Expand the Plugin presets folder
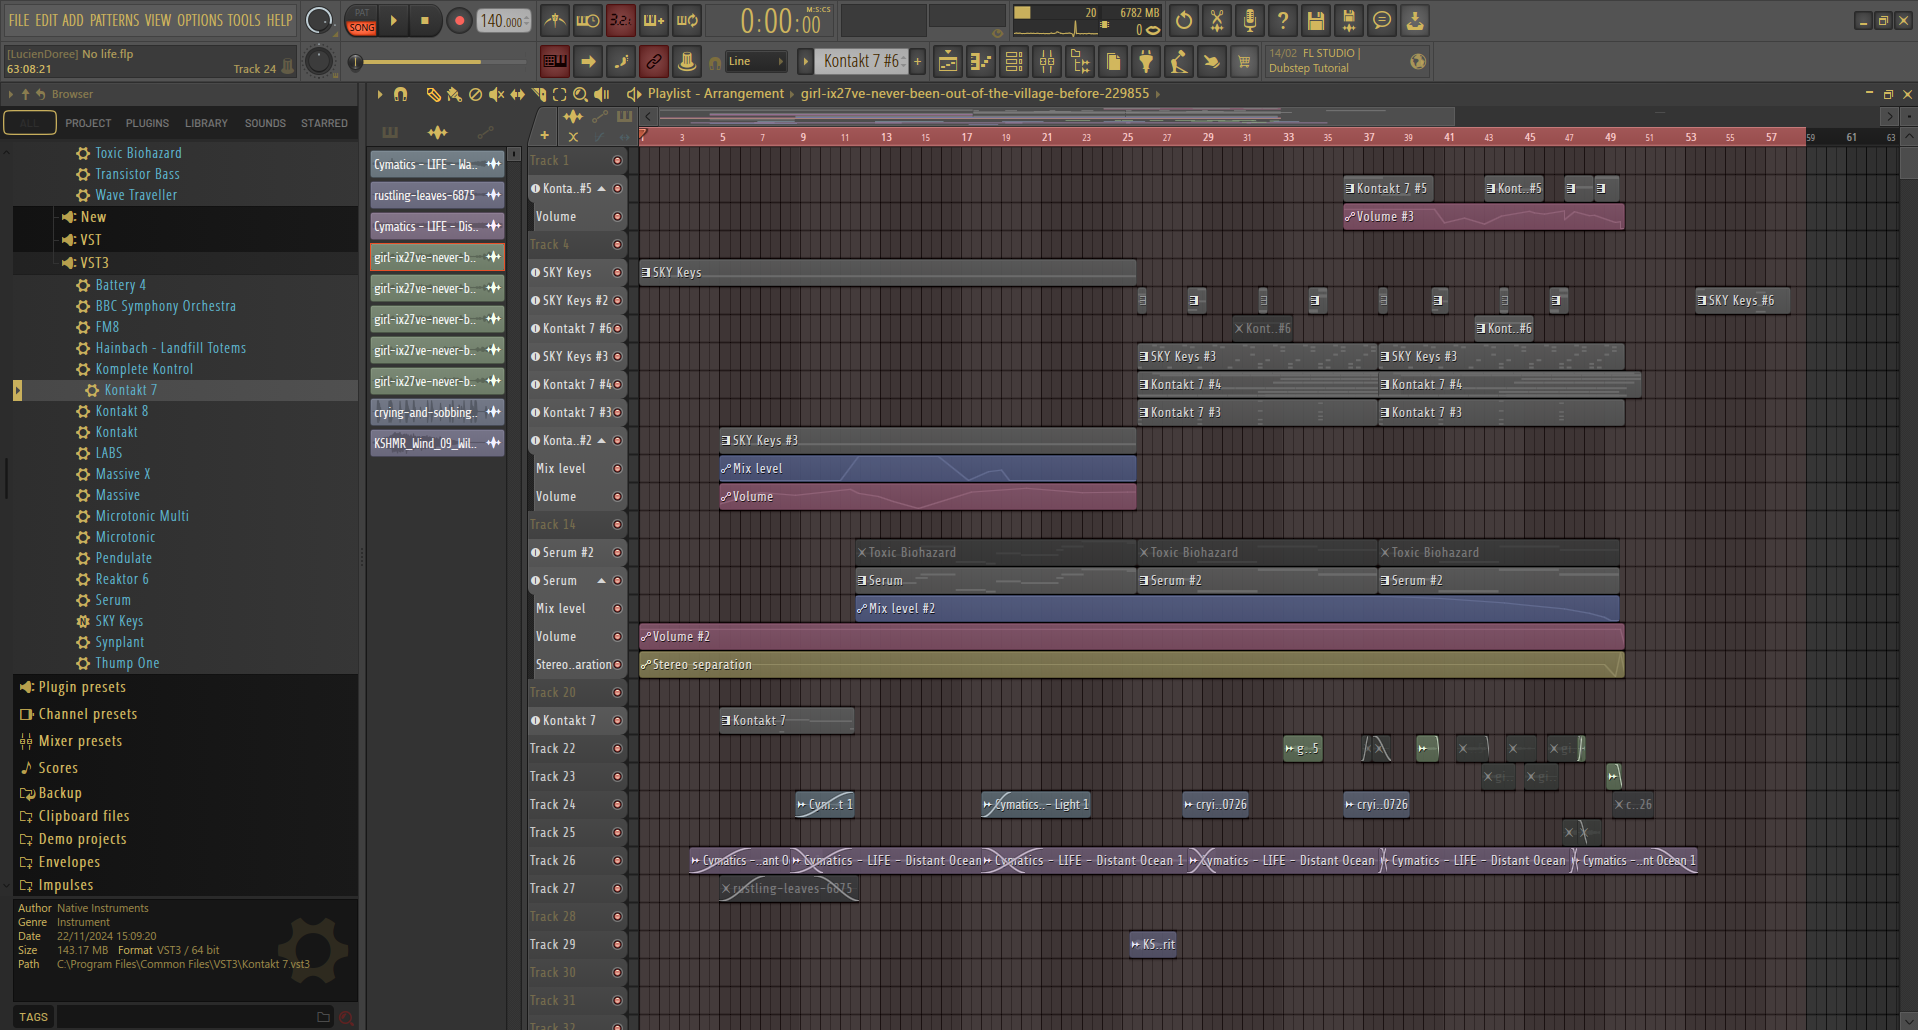 click(82, 687)
